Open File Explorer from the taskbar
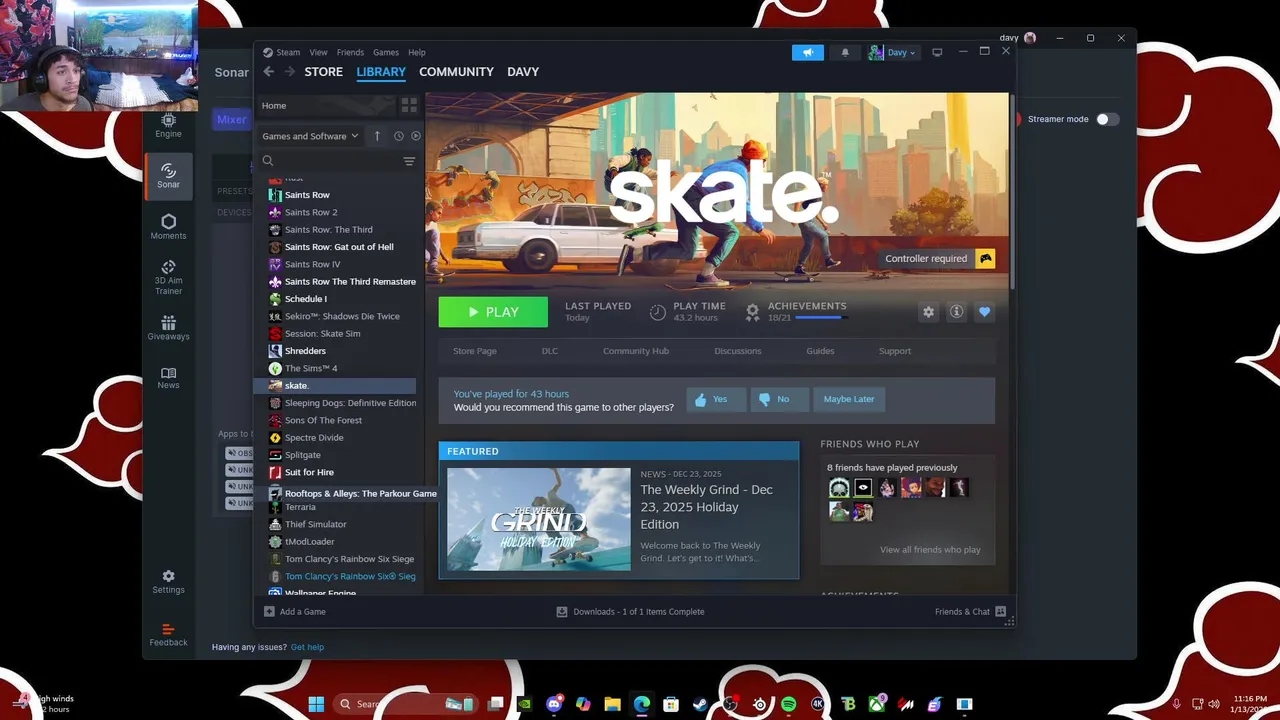The image size is (1280, 720). [612, 704]
